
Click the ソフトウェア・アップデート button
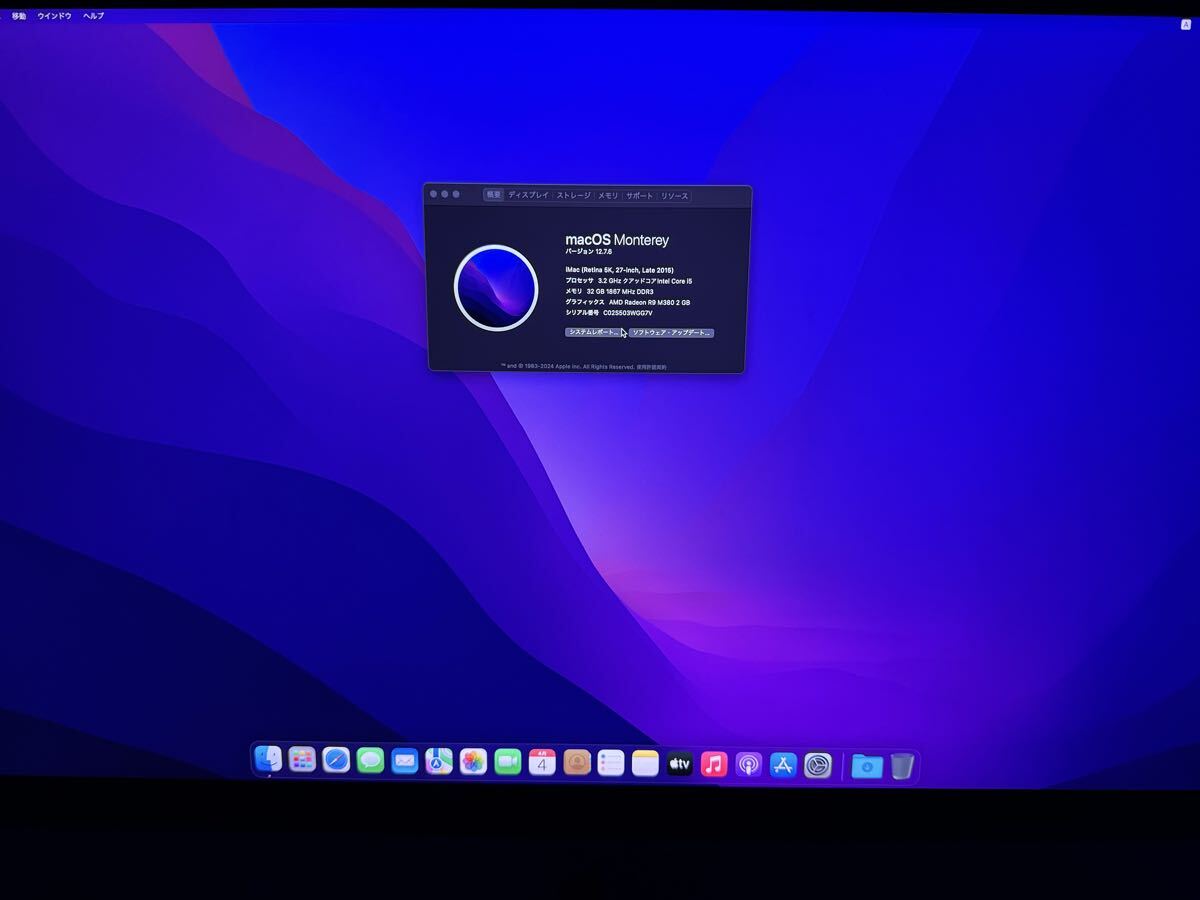click(x=672, y=332)
